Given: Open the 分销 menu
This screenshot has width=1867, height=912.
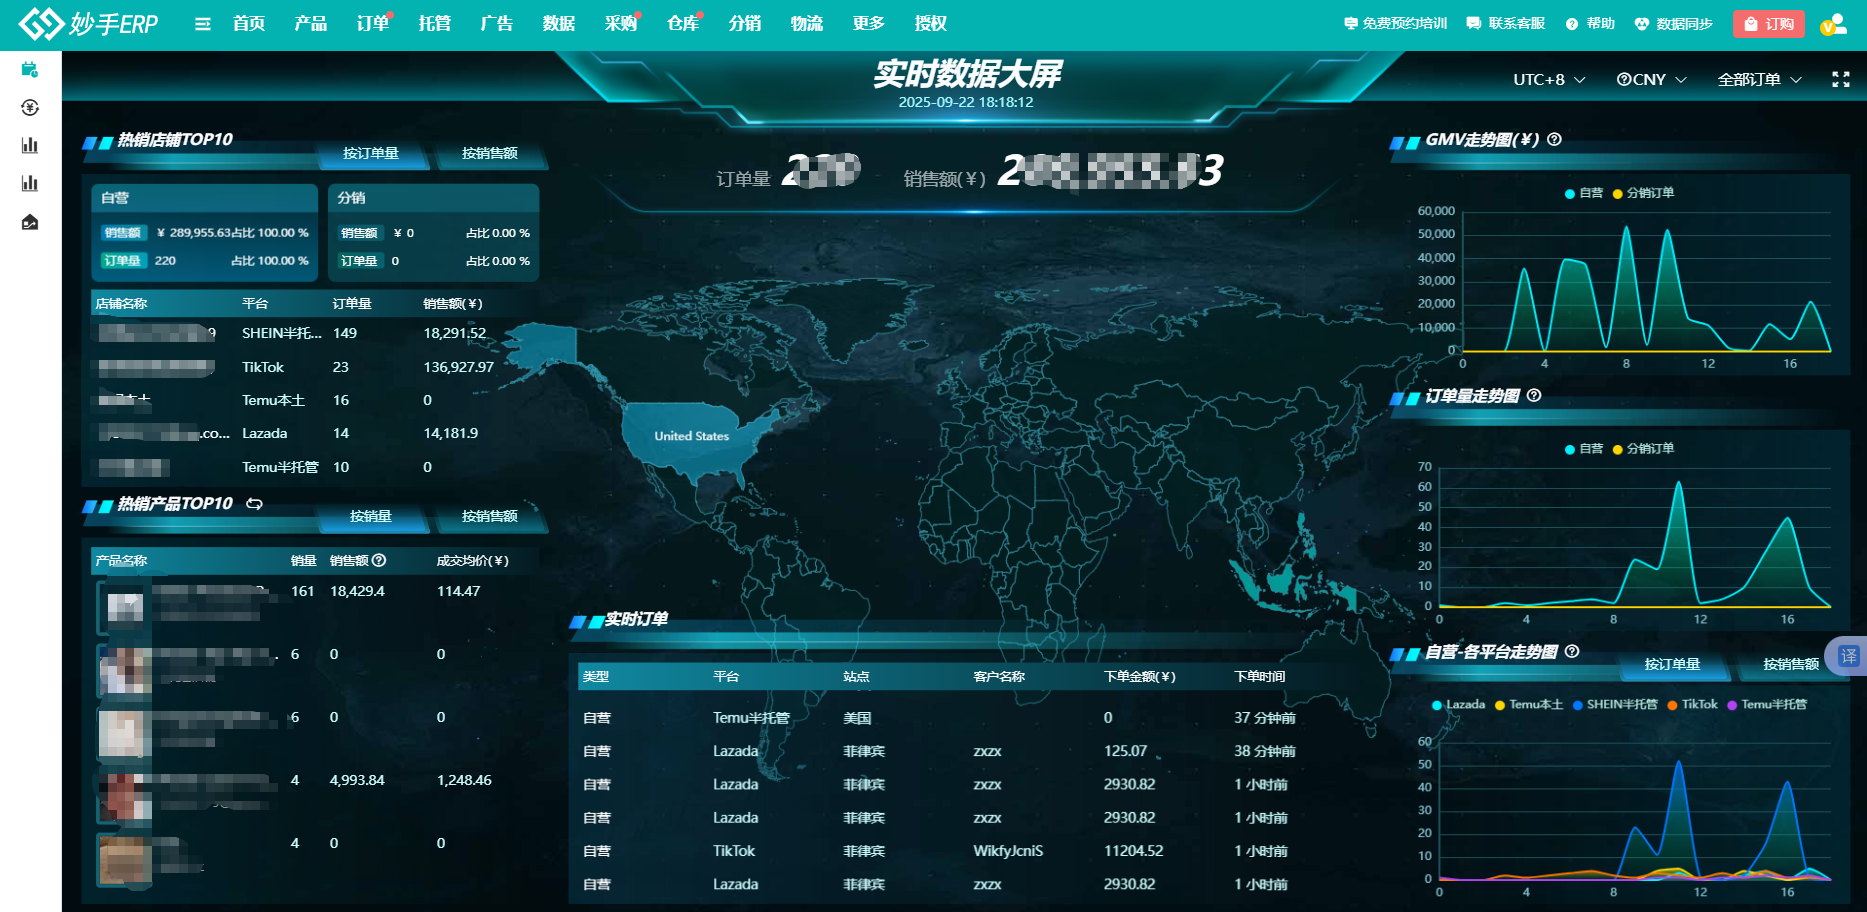Looking at the screenshot, I should pyautogui.click(x=745, y=24).
